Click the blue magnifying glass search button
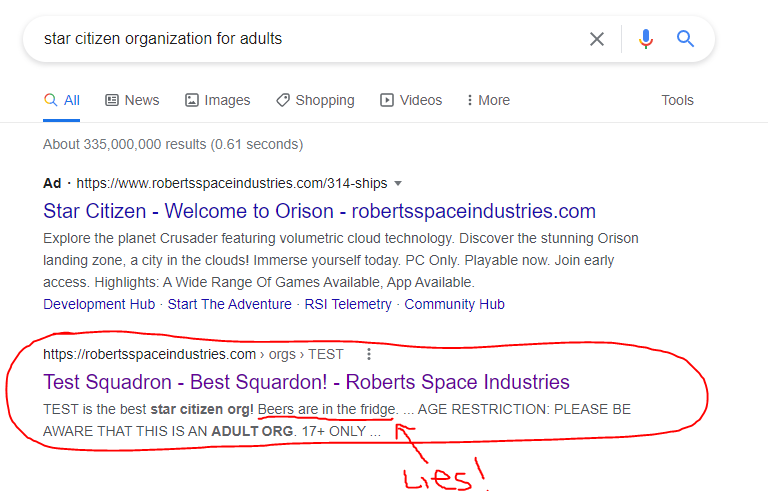768x491 pixels. pyautogui.click(x=686, y=39)
